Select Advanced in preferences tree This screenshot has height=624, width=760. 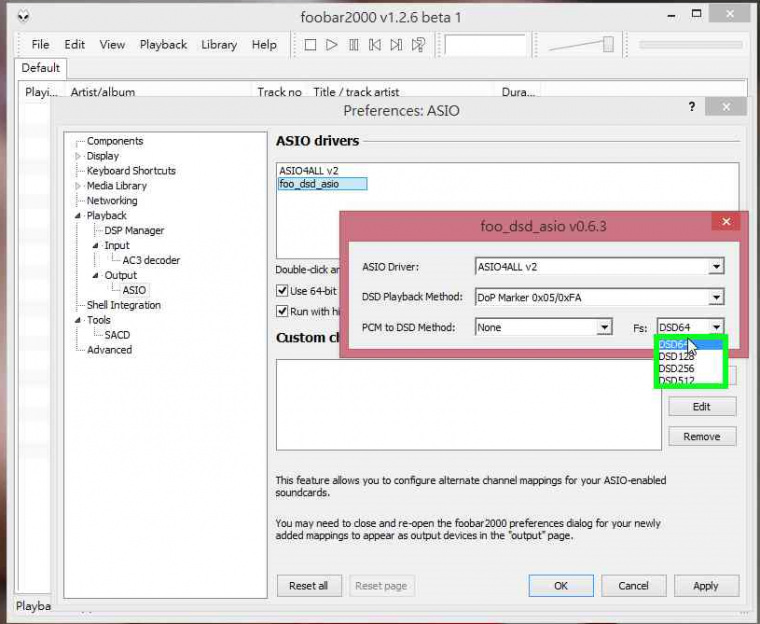[x=109, y=350]
